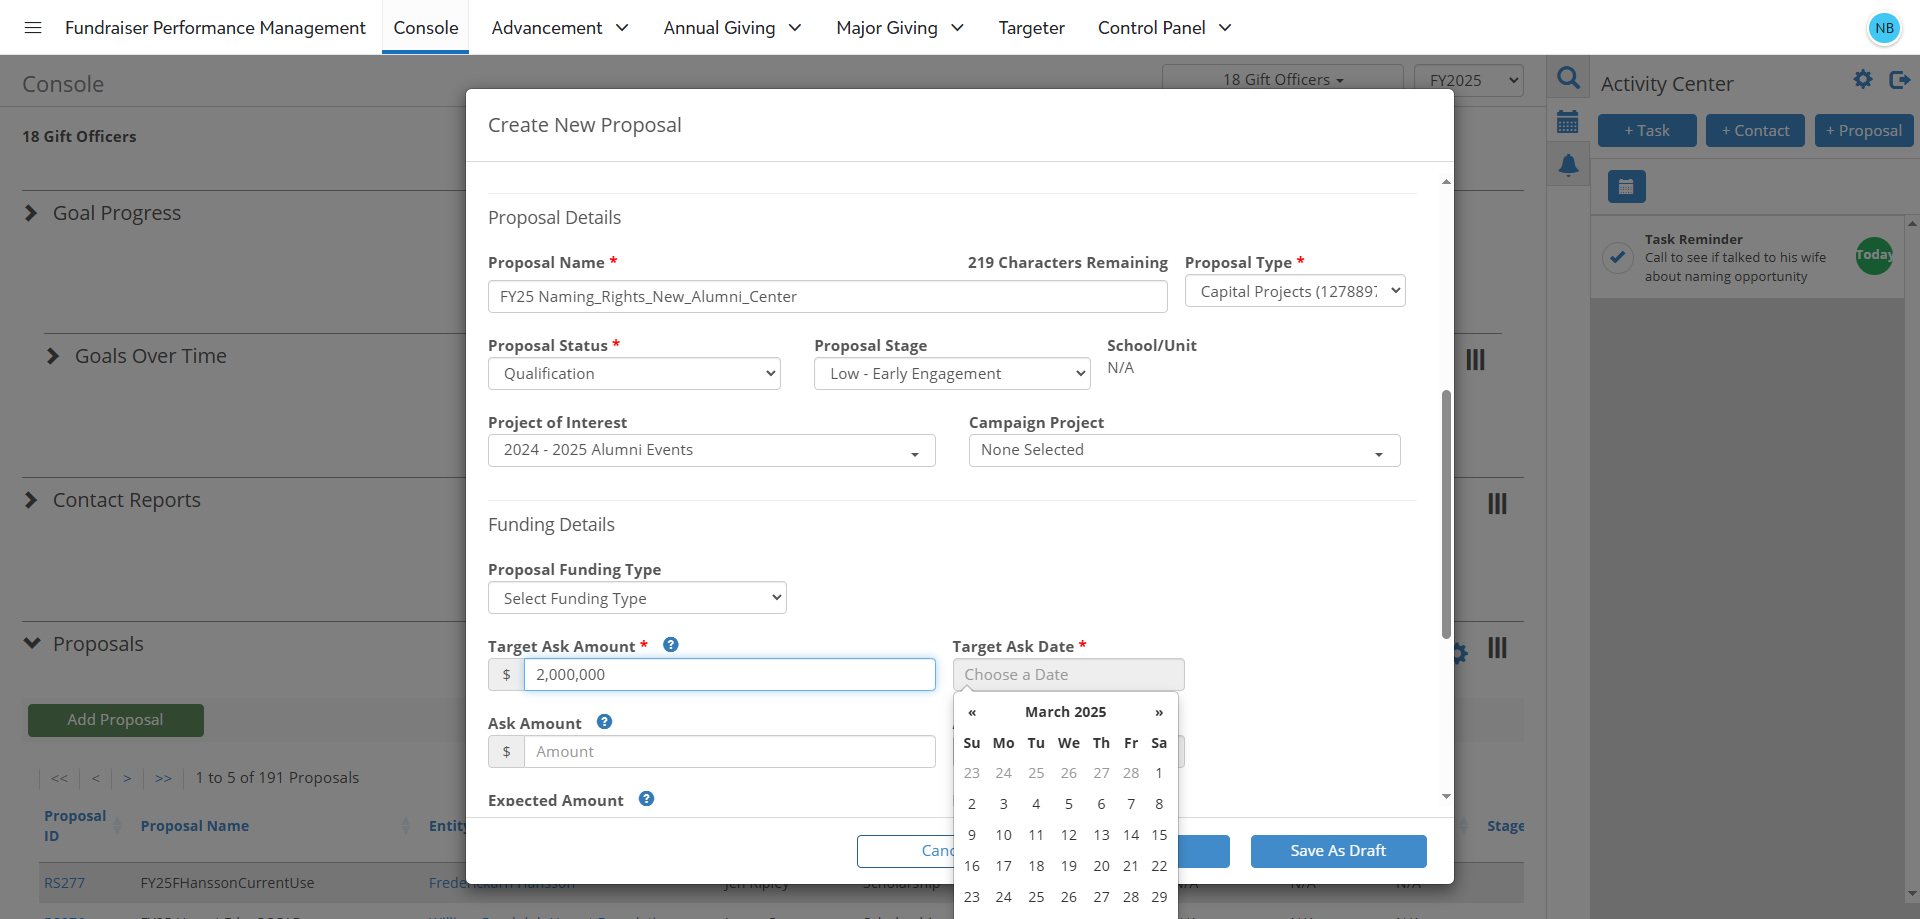The height and width of the screenshot is (919, 1920).
Task: Open the Project of Interest dropdown
Action: pos(712,450)
